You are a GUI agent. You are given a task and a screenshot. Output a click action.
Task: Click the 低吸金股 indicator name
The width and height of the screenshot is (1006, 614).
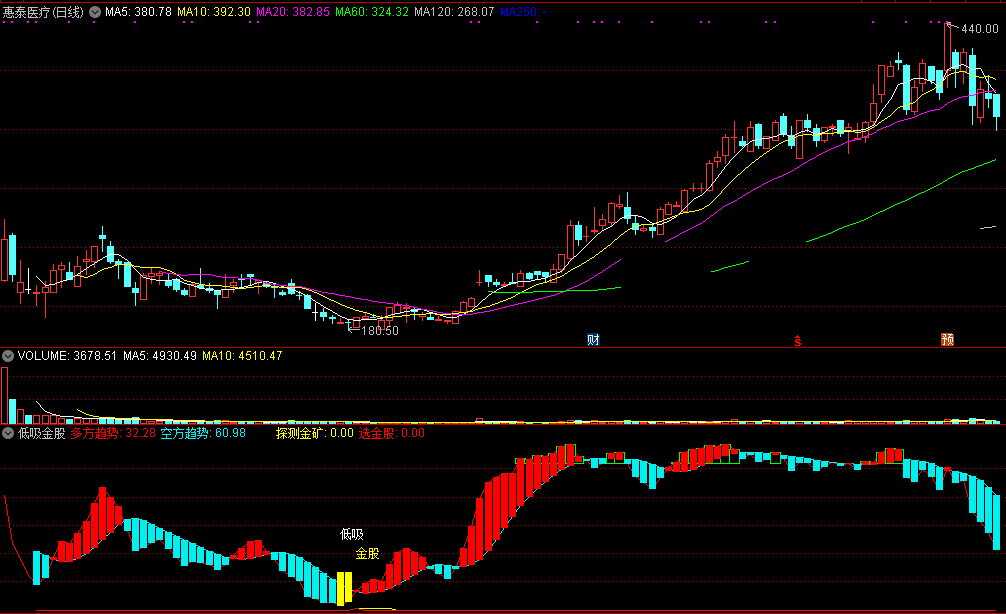point(42,433)
